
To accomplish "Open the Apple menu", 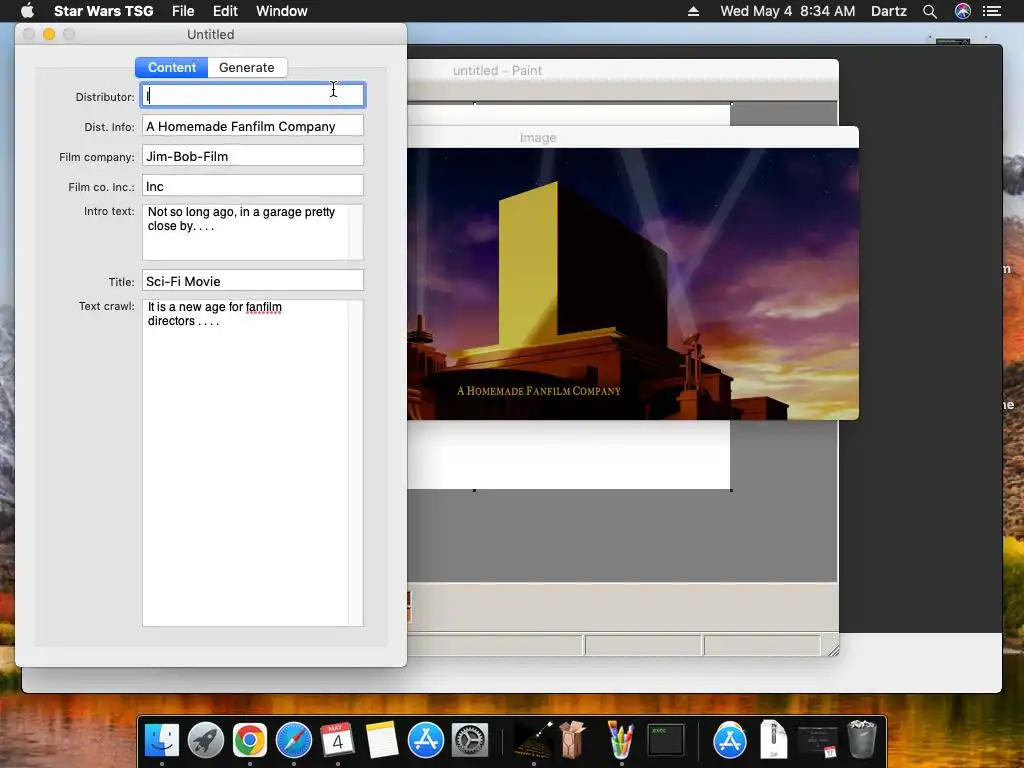I will point(27,10).
